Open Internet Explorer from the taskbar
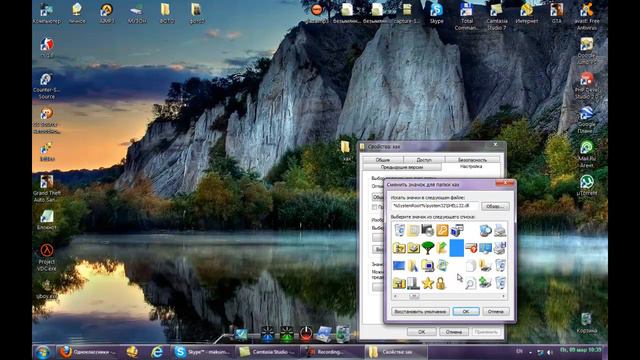 click(x=157, y=352)
